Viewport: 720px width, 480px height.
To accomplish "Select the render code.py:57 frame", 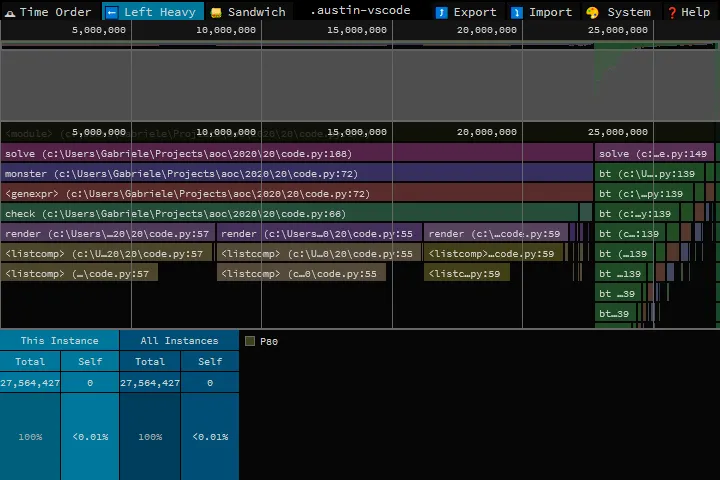I will [107, 233].
